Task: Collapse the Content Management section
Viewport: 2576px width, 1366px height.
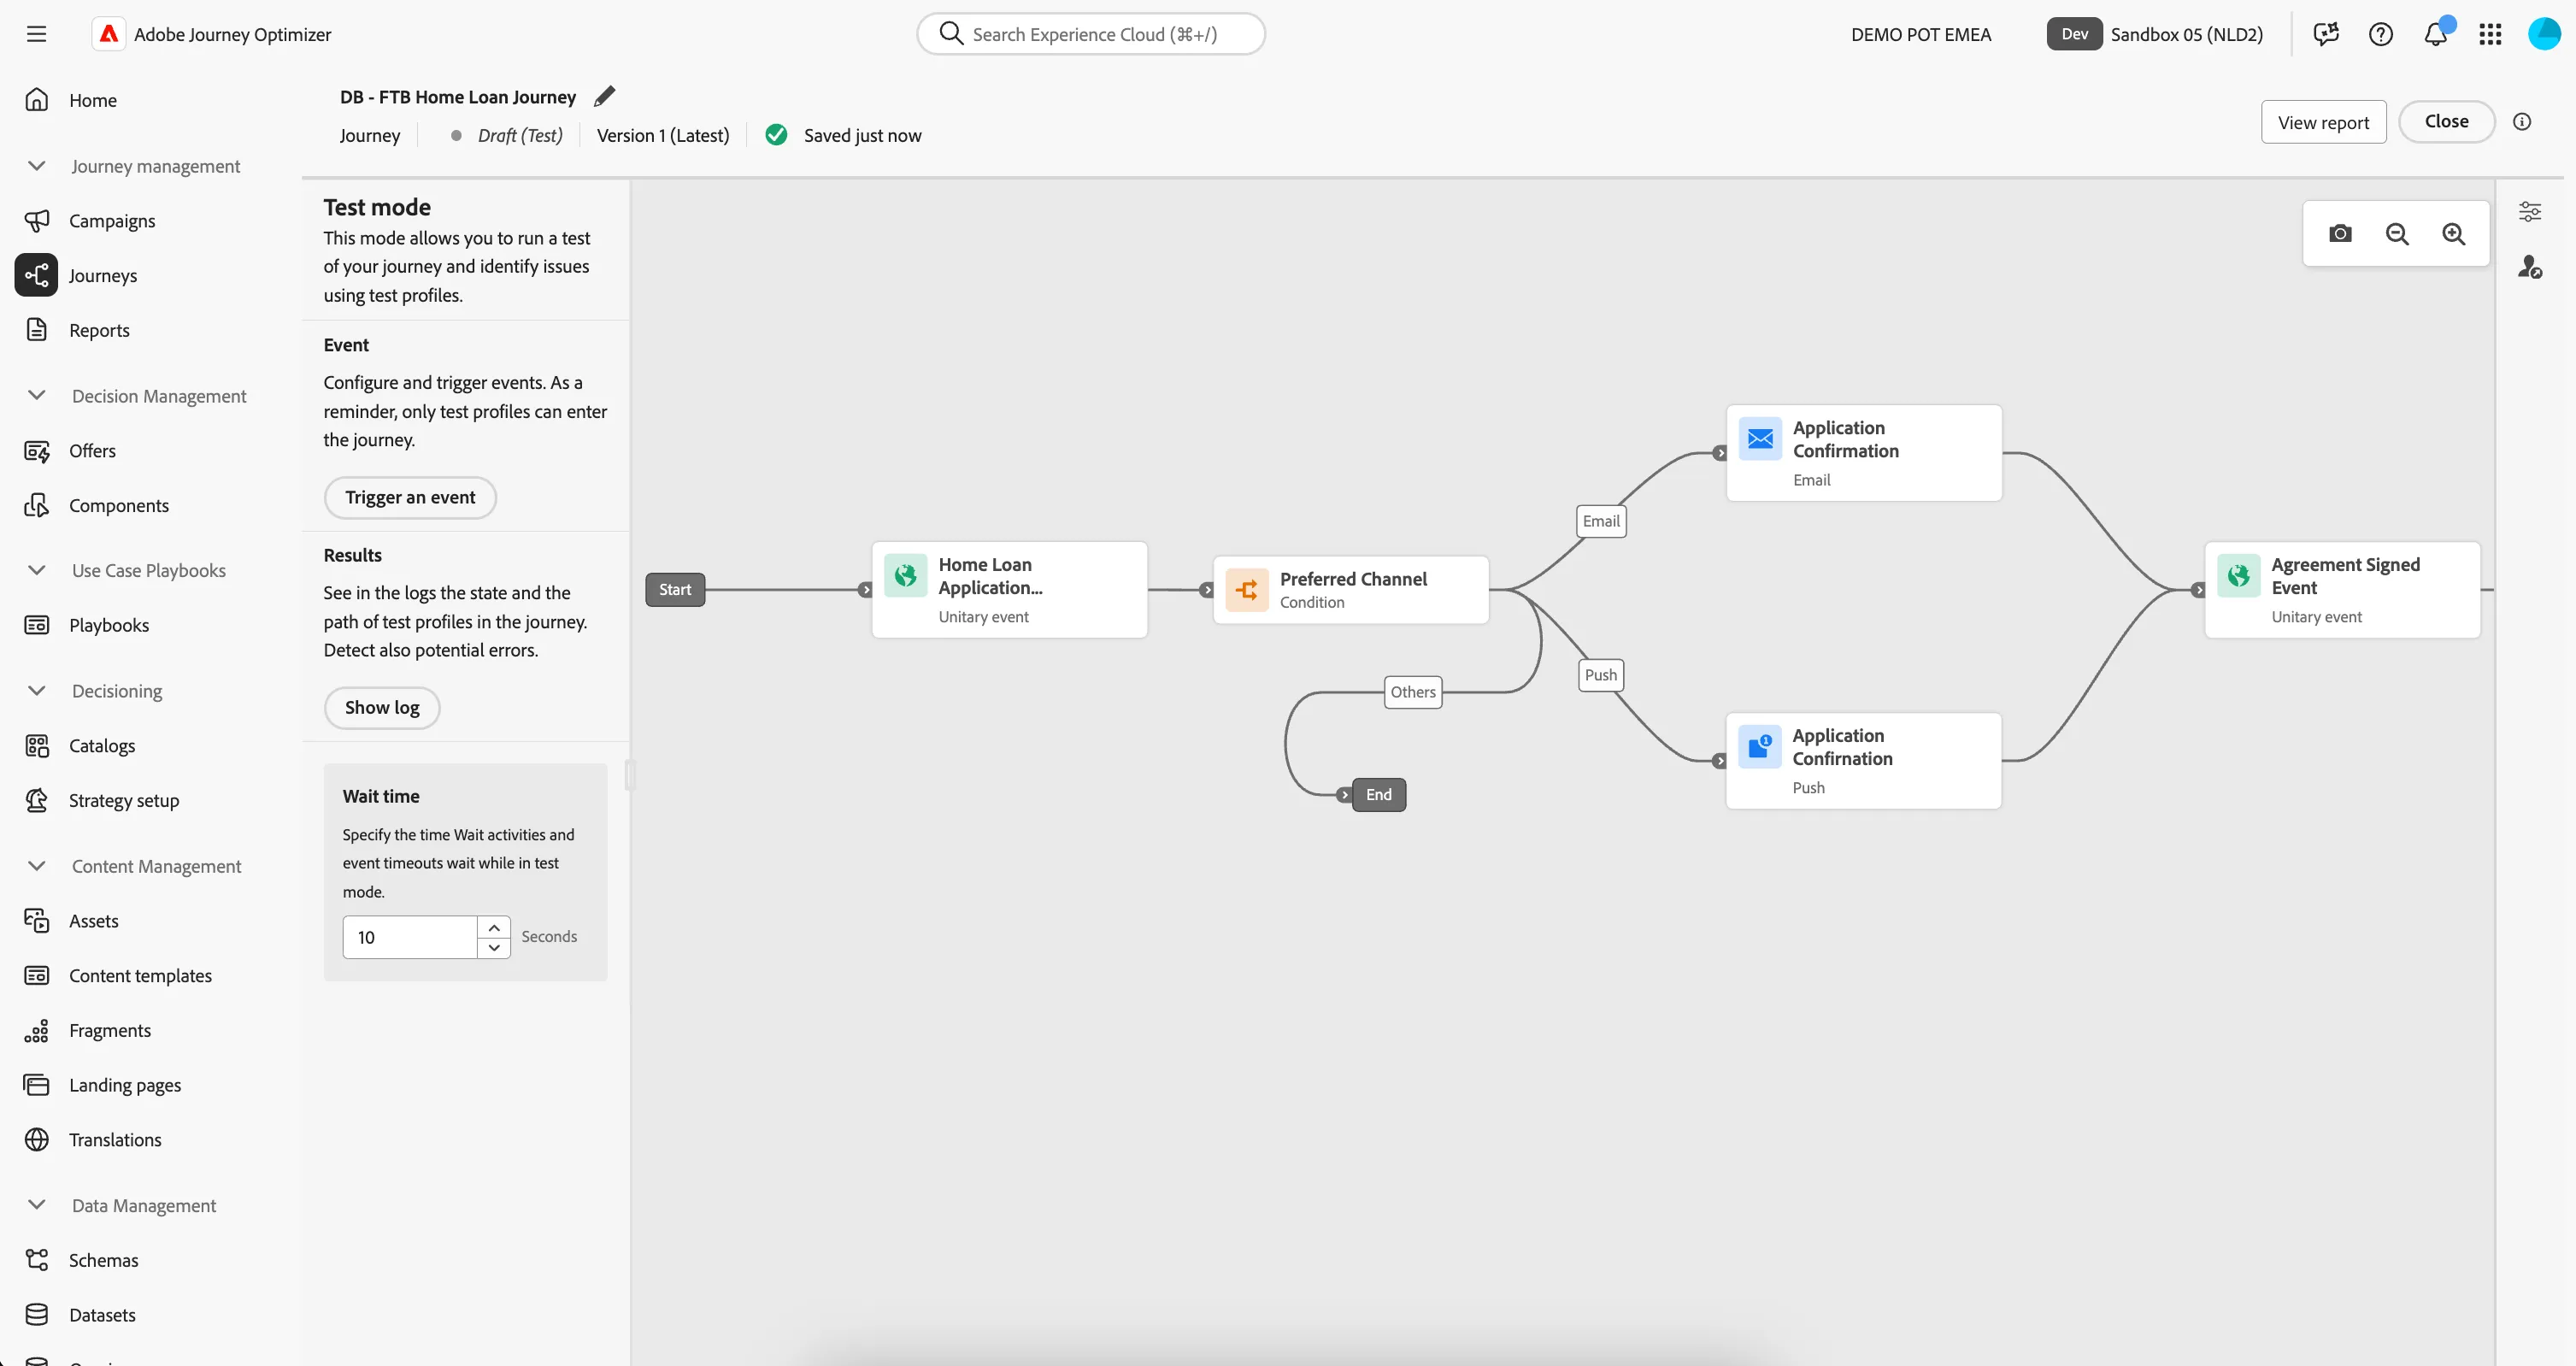Action: 37,865
